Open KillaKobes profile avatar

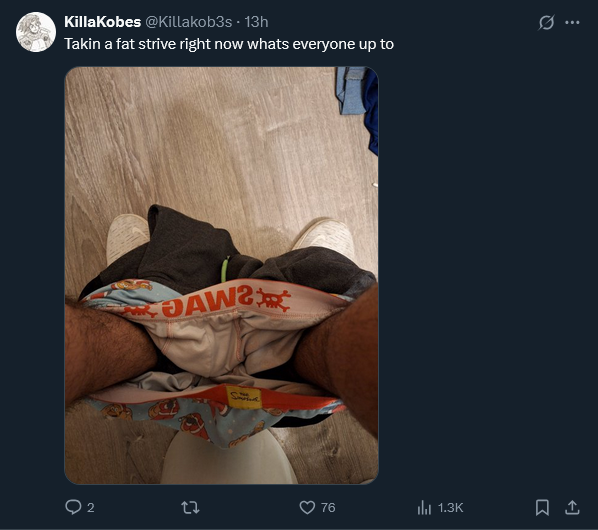pyautogui.click(x=36, y=32)
